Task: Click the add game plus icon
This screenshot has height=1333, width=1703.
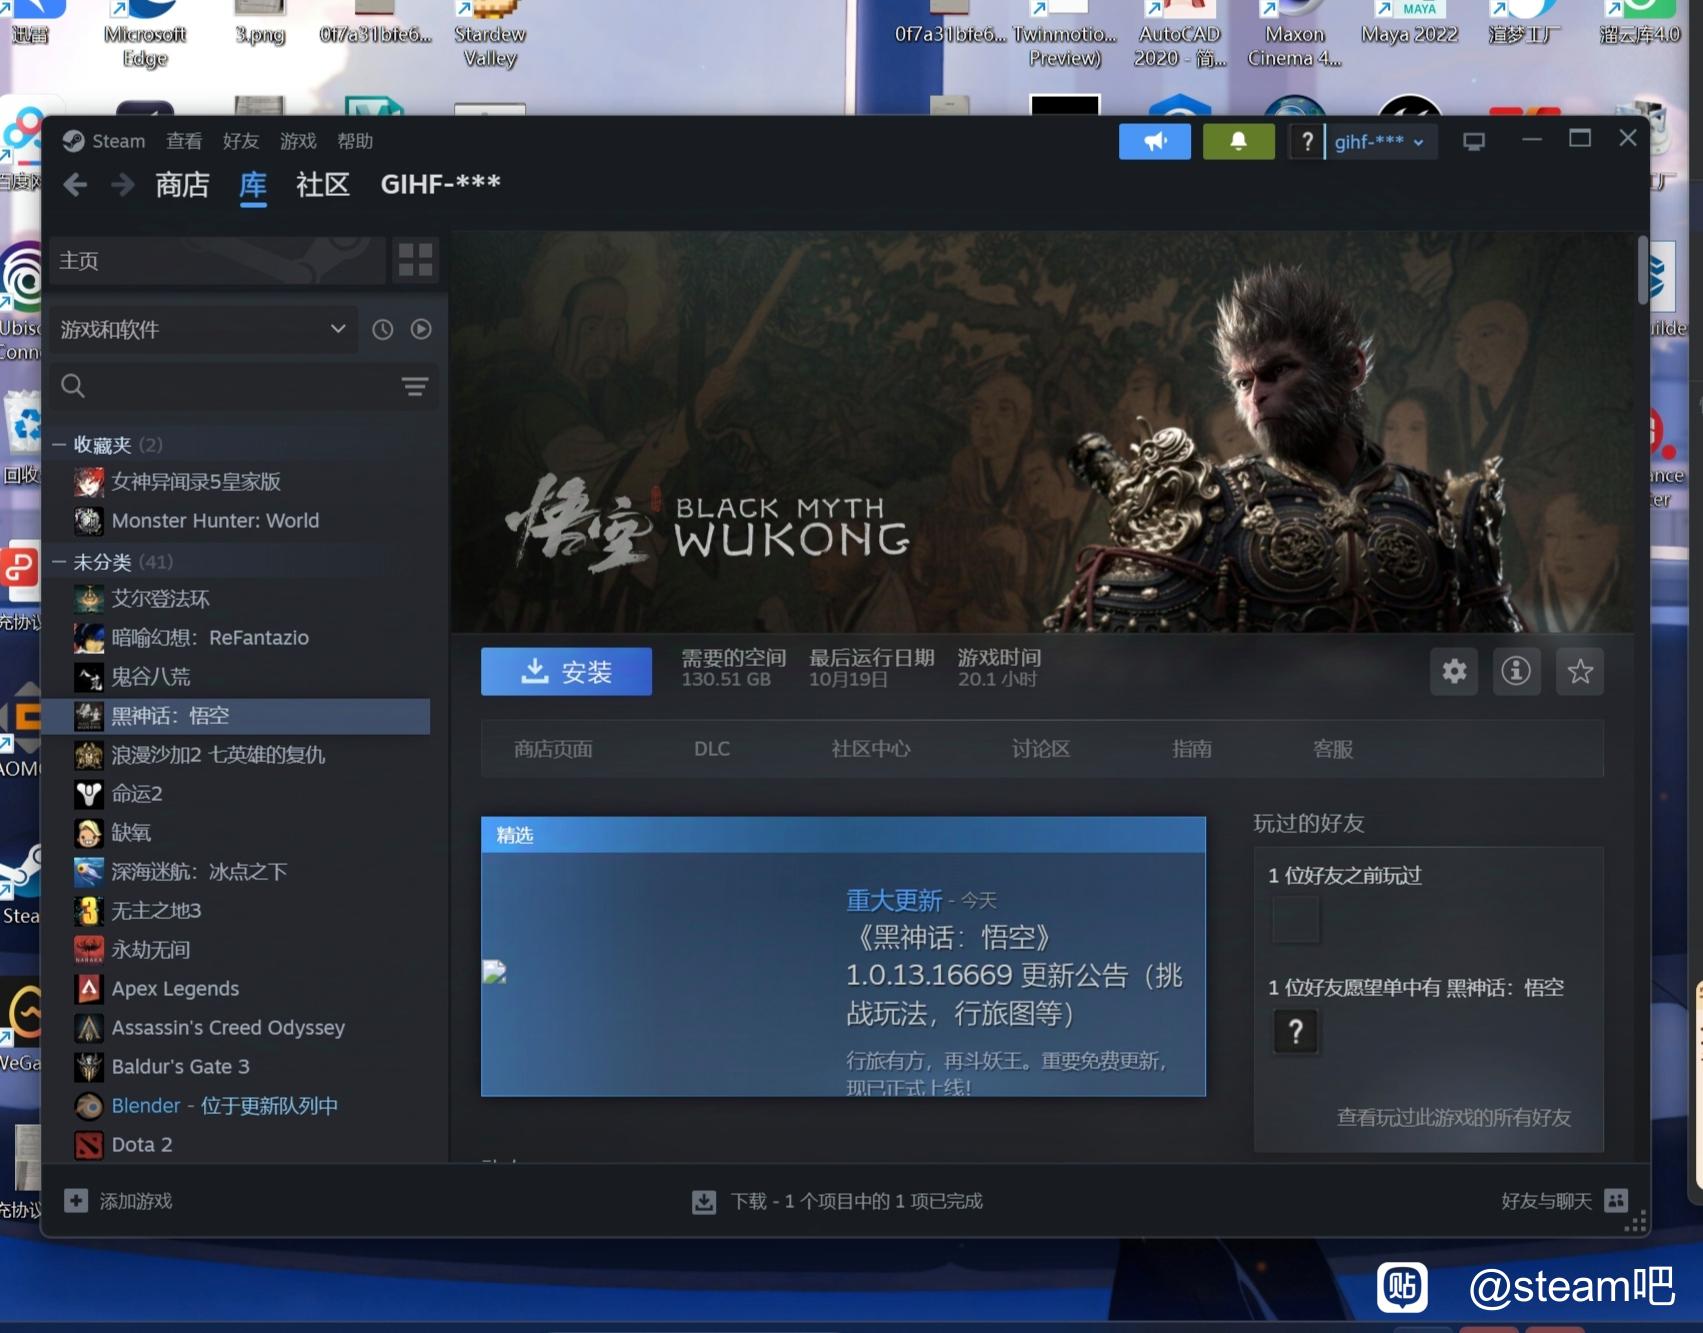Action: [x=76, y=1200]
